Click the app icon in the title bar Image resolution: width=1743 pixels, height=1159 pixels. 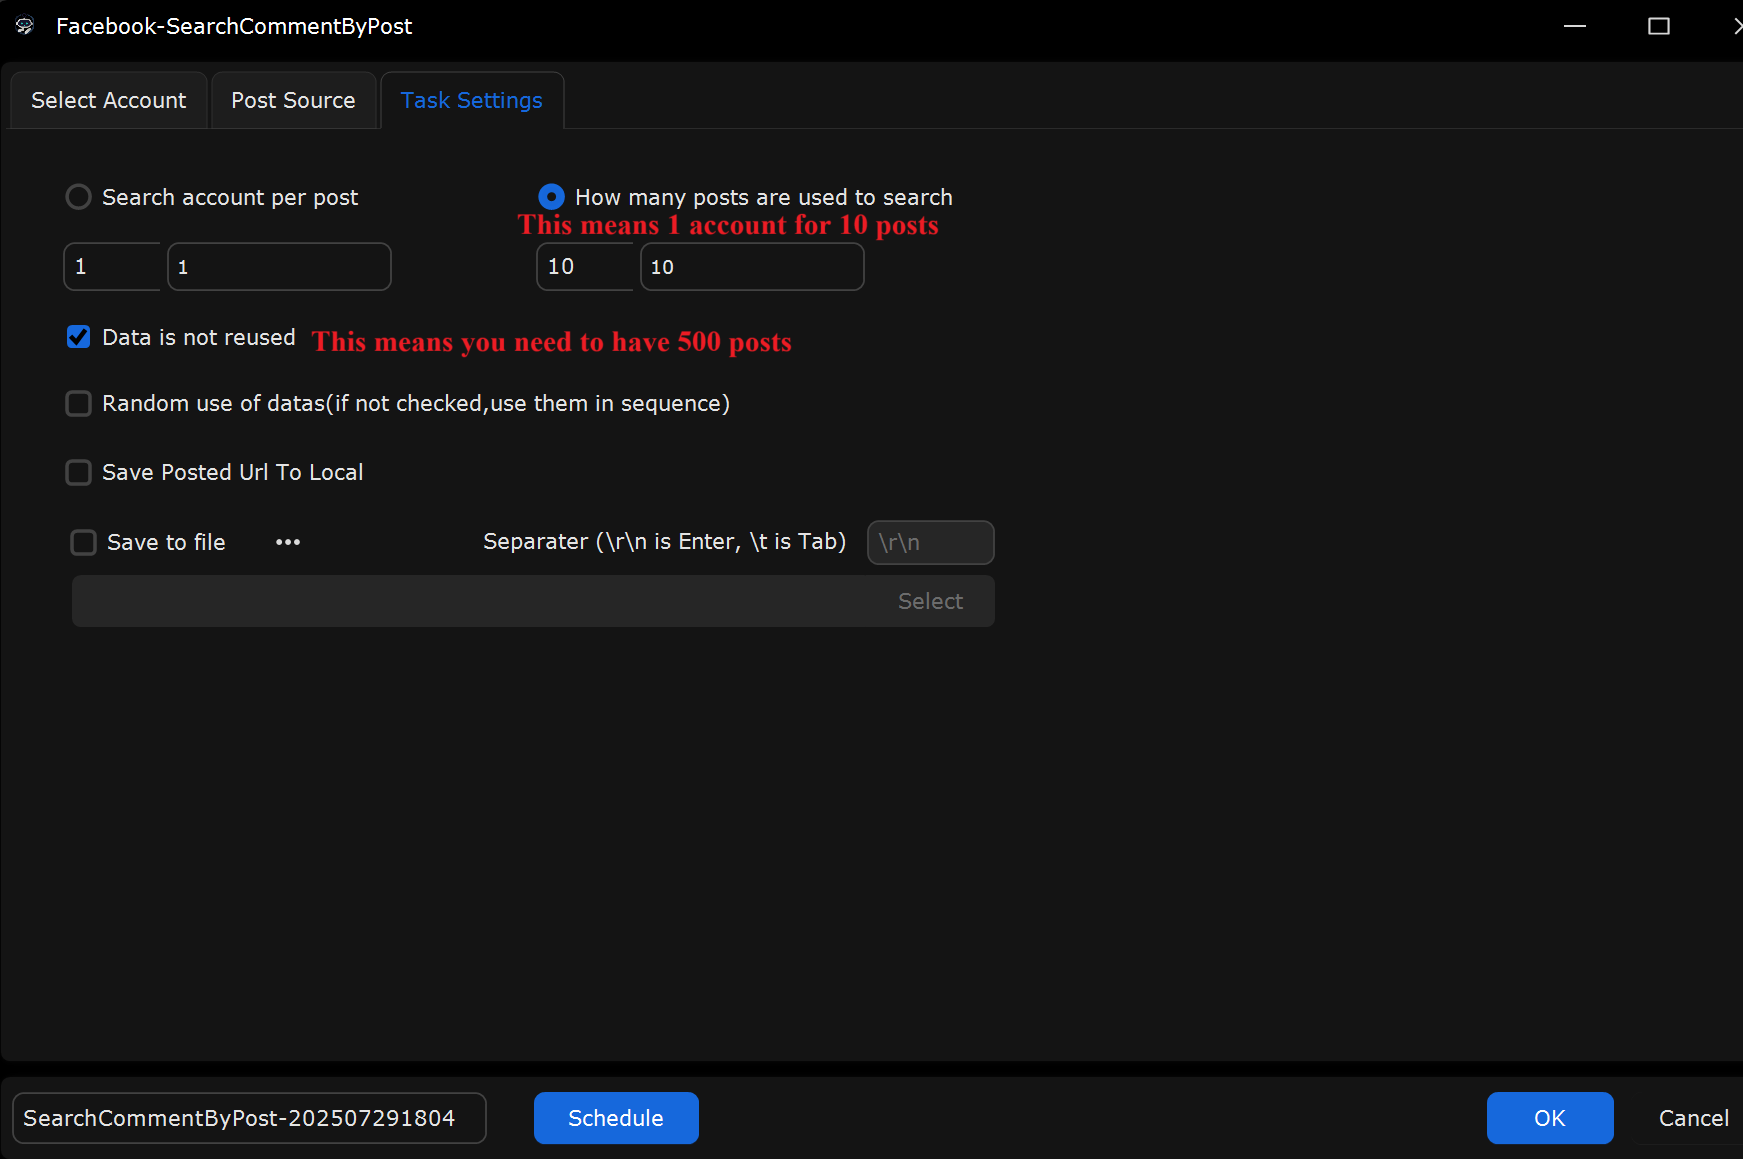click(x=25, y=26)
